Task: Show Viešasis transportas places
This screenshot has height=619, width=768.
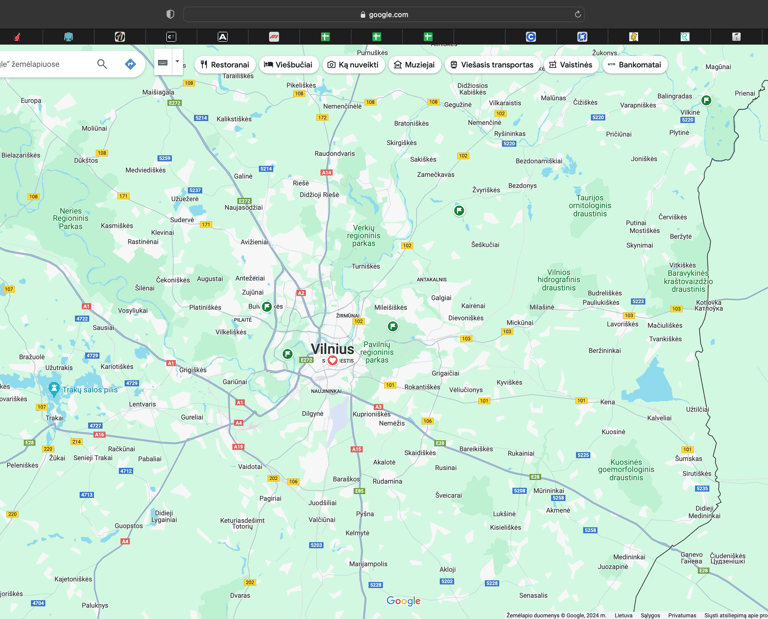Action: pos(492,65)
